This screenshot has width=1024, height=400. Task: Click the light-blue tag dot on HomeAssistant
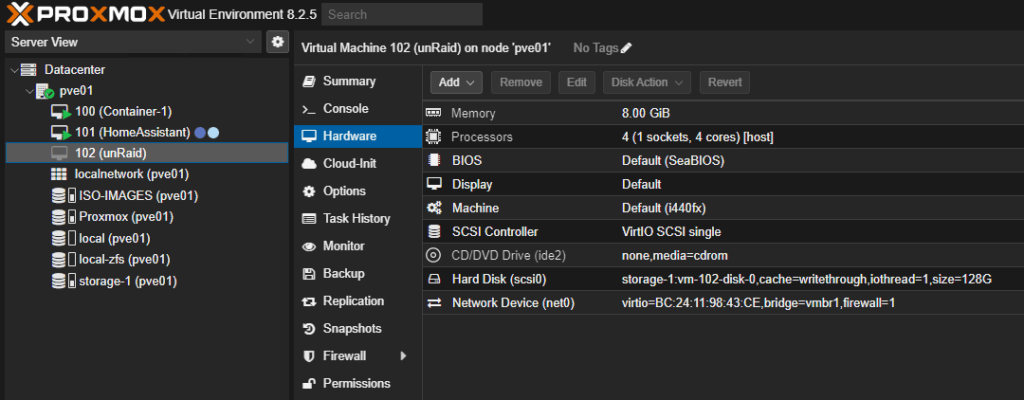pyautogui.click(x=213, y=133)
